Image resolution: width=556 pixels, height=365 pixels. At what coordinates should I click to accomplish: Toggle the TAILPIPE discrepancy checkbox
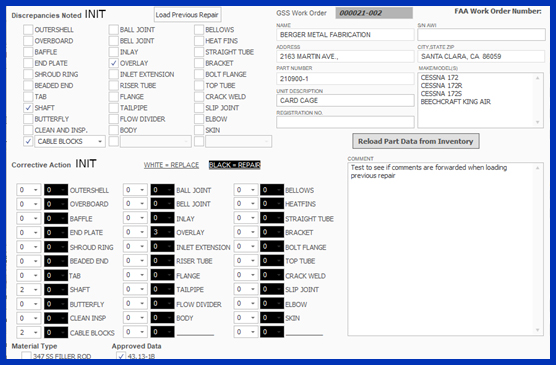point(113,108)
